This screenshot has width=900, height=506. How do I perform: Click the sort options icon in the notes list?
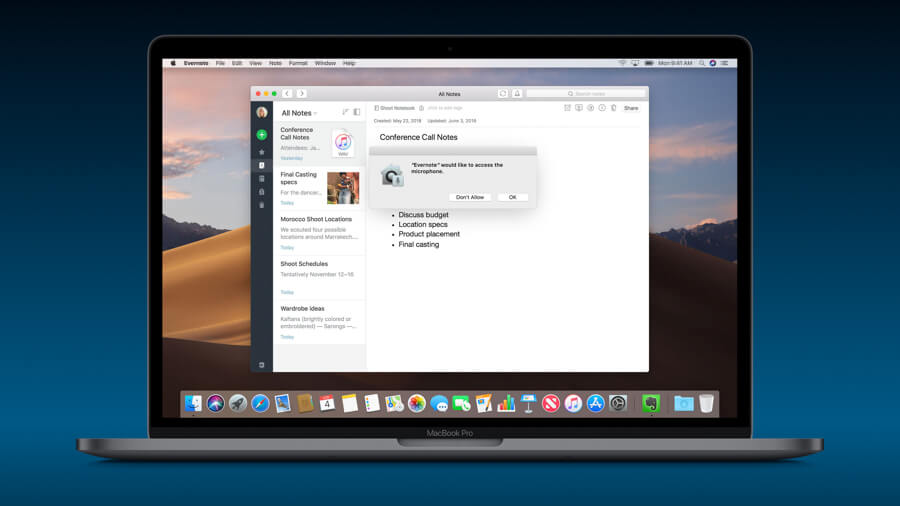point(346,112)
